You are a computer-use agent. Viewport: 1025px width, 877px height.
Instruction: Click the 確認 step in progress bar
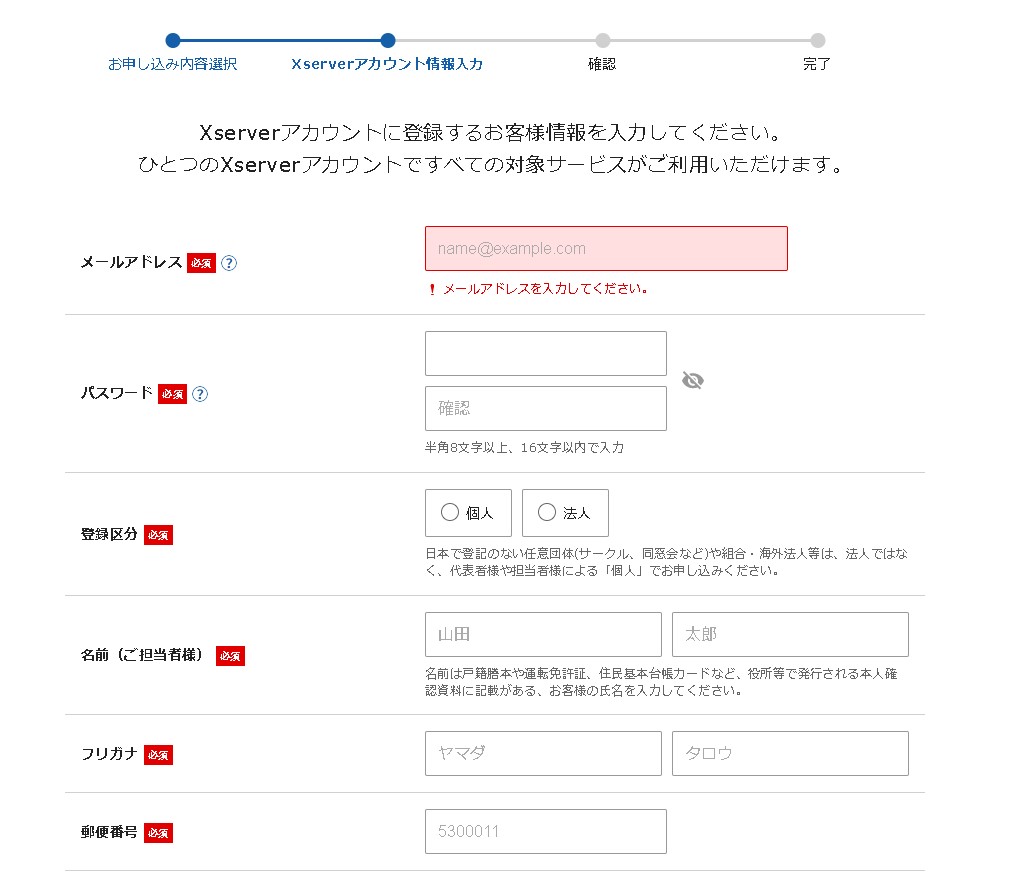[x=602, y=64]
